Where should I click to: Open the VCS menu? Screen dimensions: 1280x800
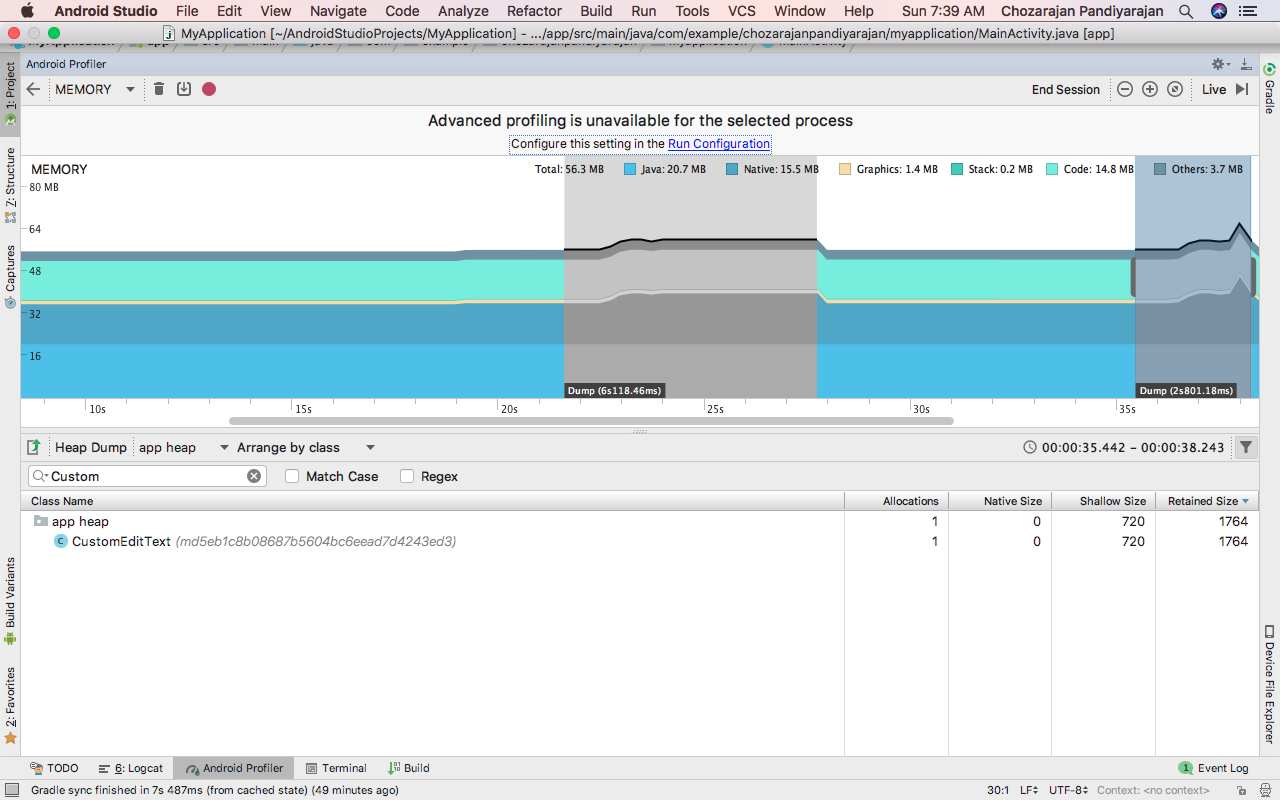pos(742,11)
